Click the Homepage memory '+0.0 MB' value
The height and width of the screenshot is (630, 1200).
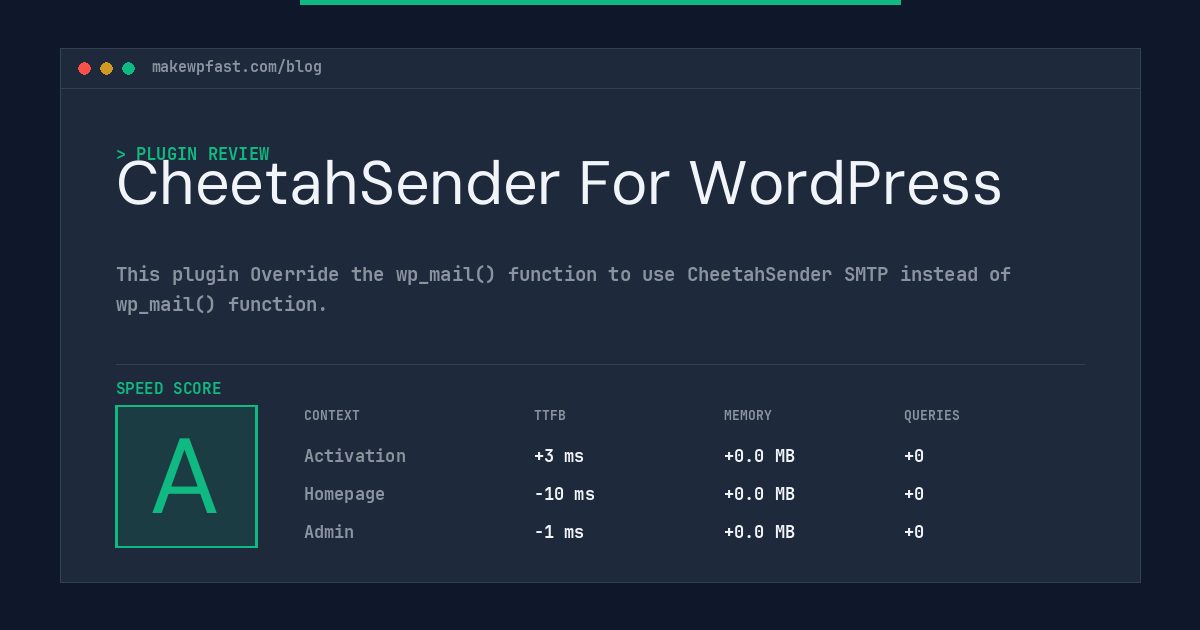759,494
